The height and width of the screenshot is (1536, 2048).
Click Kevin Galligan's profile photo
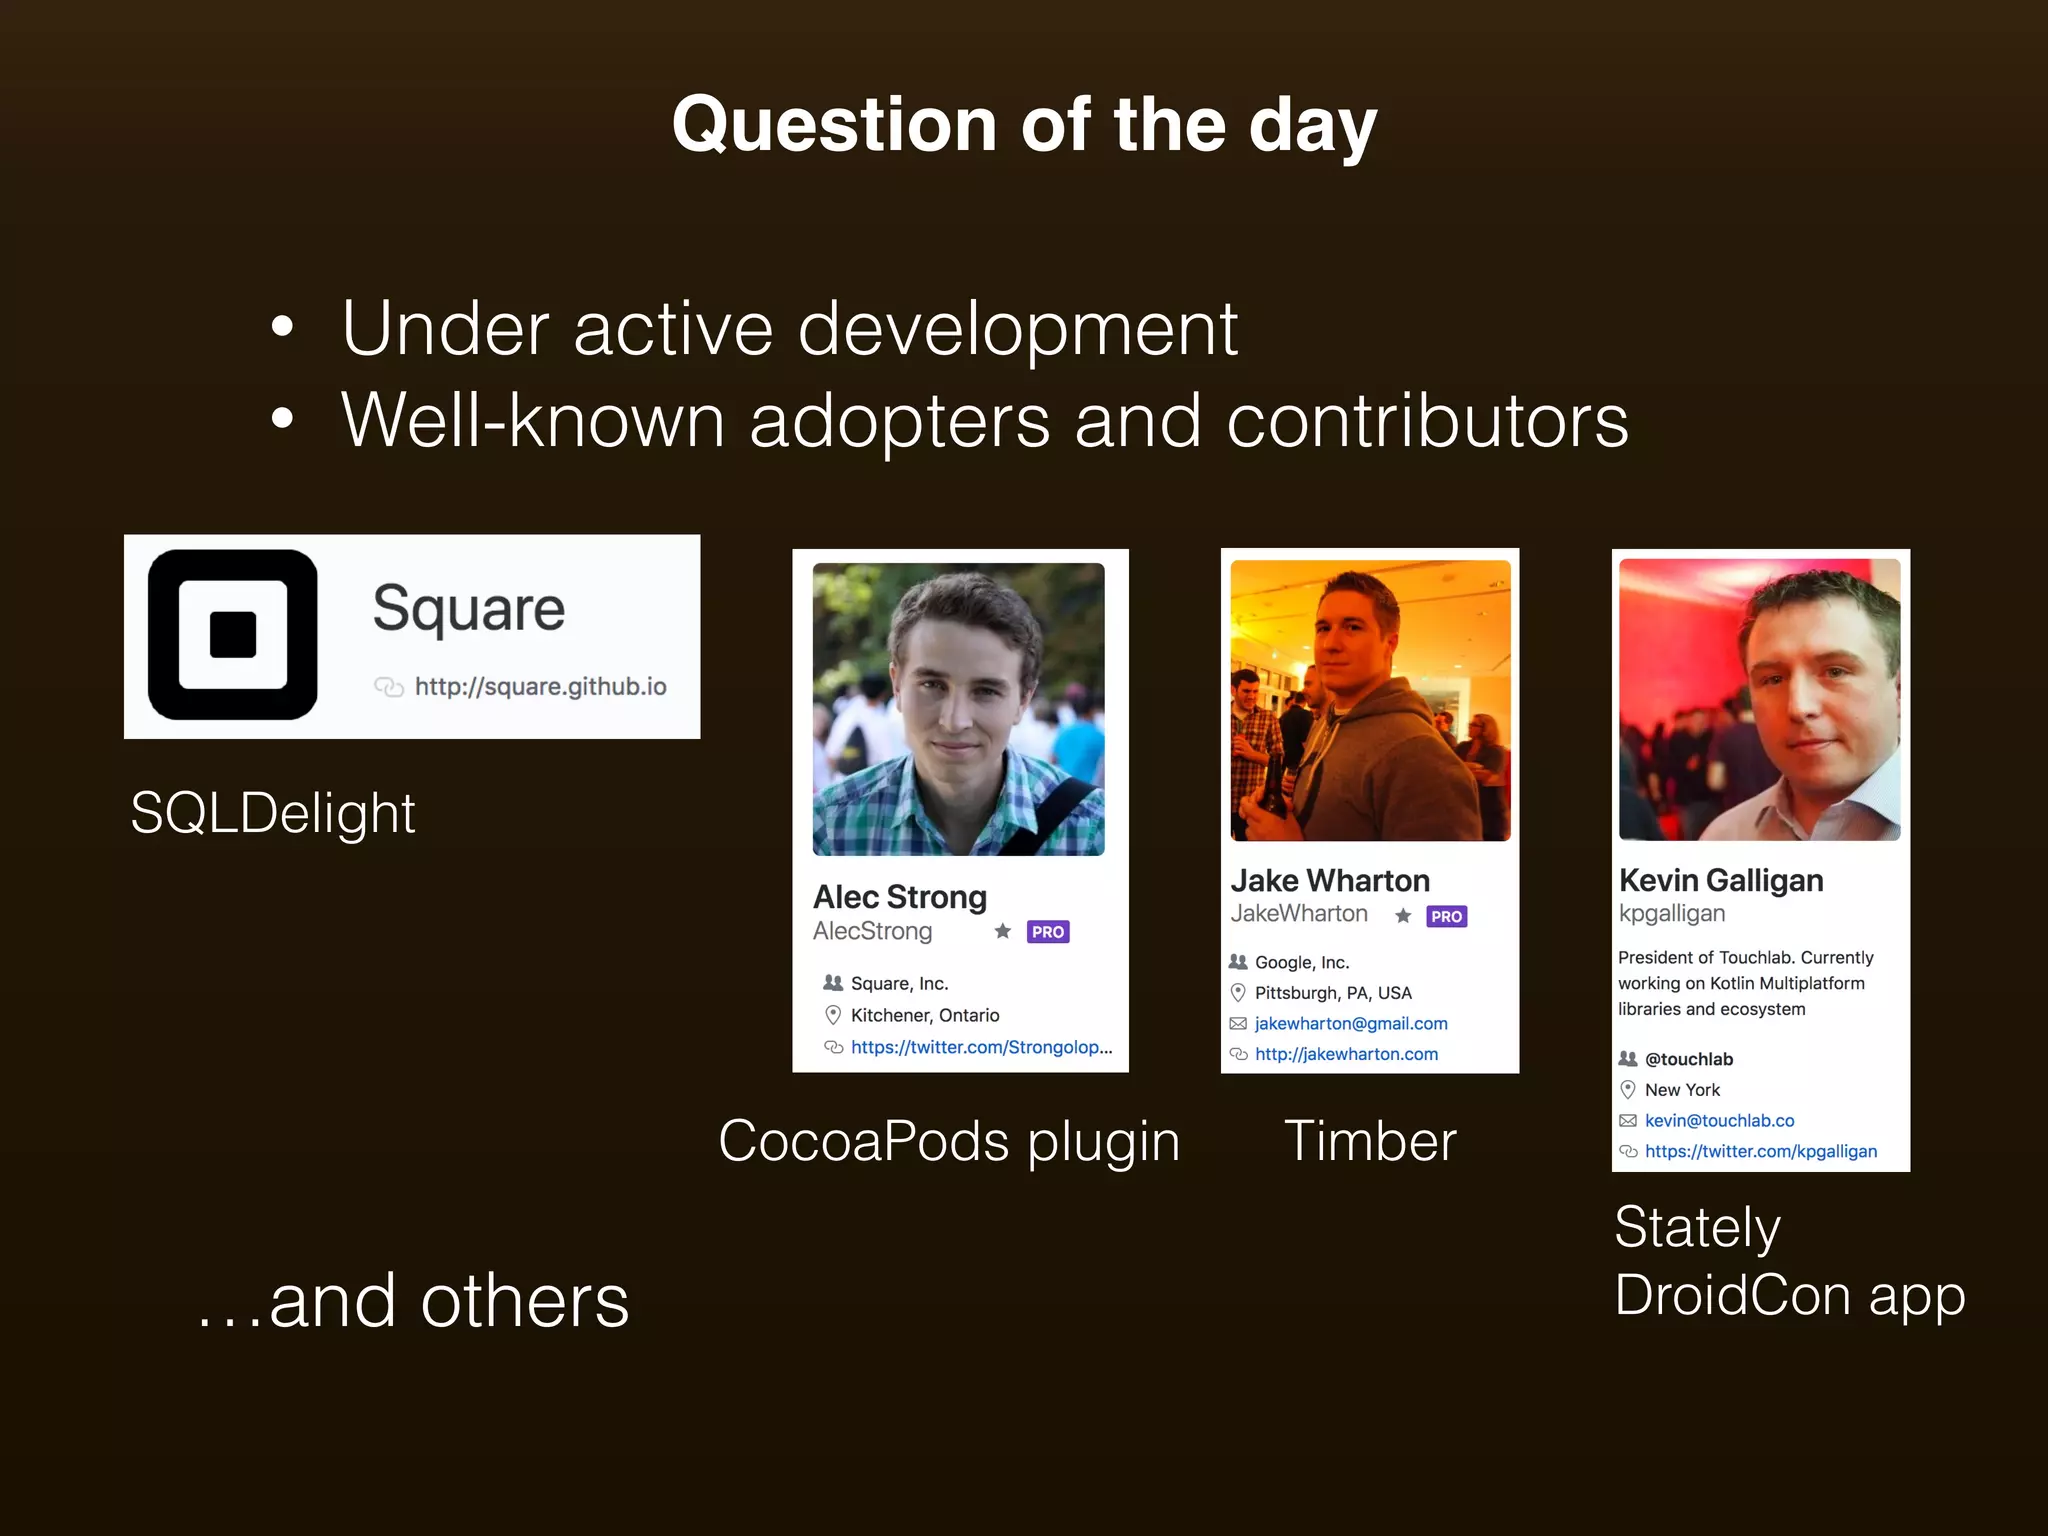click(1760, 699)
